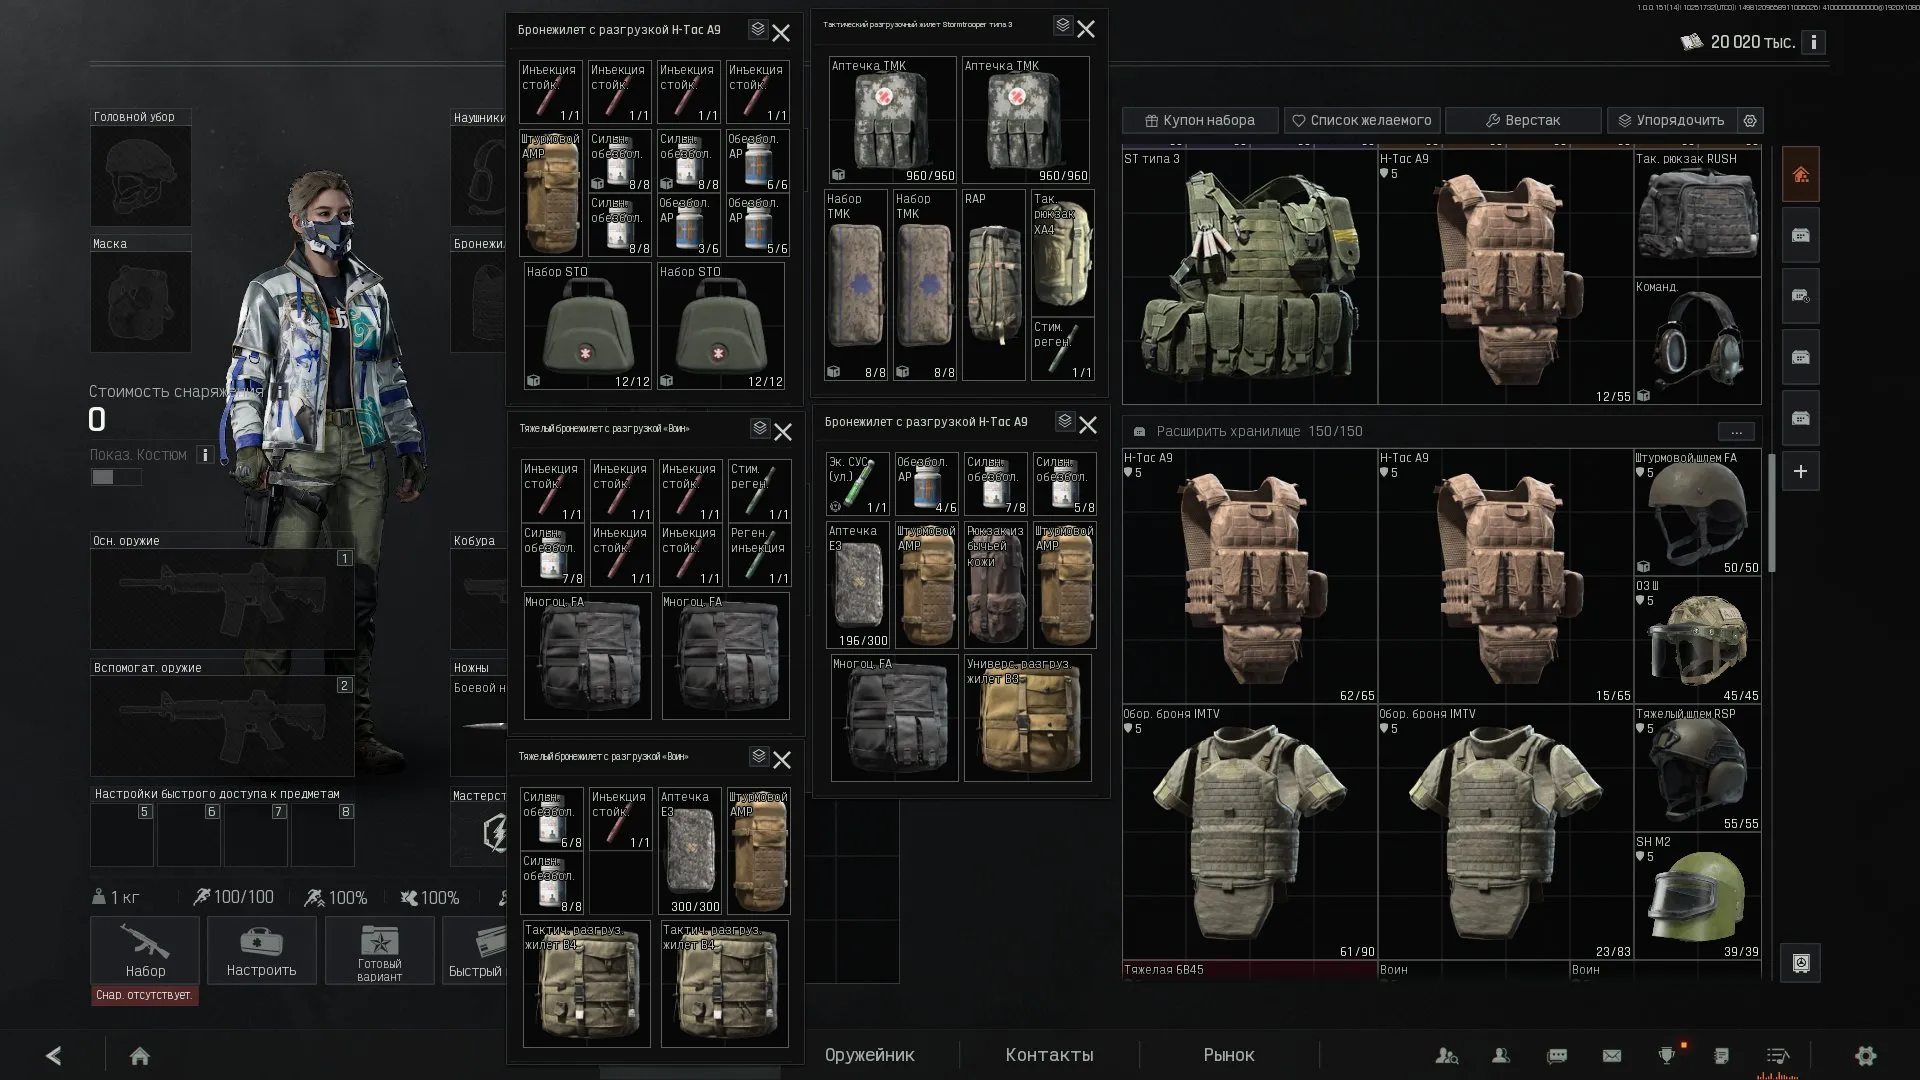Click the Упорядочить sort button
Screen dimensions: 1920x1080
pyautogui.click(x=1672, y=120)
